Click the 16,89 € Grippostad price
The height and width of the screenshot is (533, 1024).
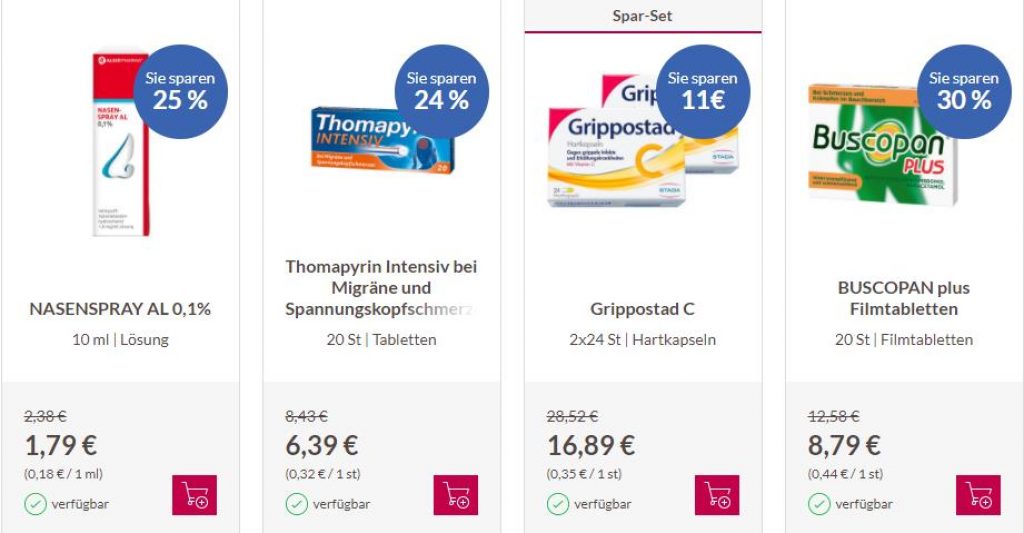pyautogui.click(x=591, y=445)
